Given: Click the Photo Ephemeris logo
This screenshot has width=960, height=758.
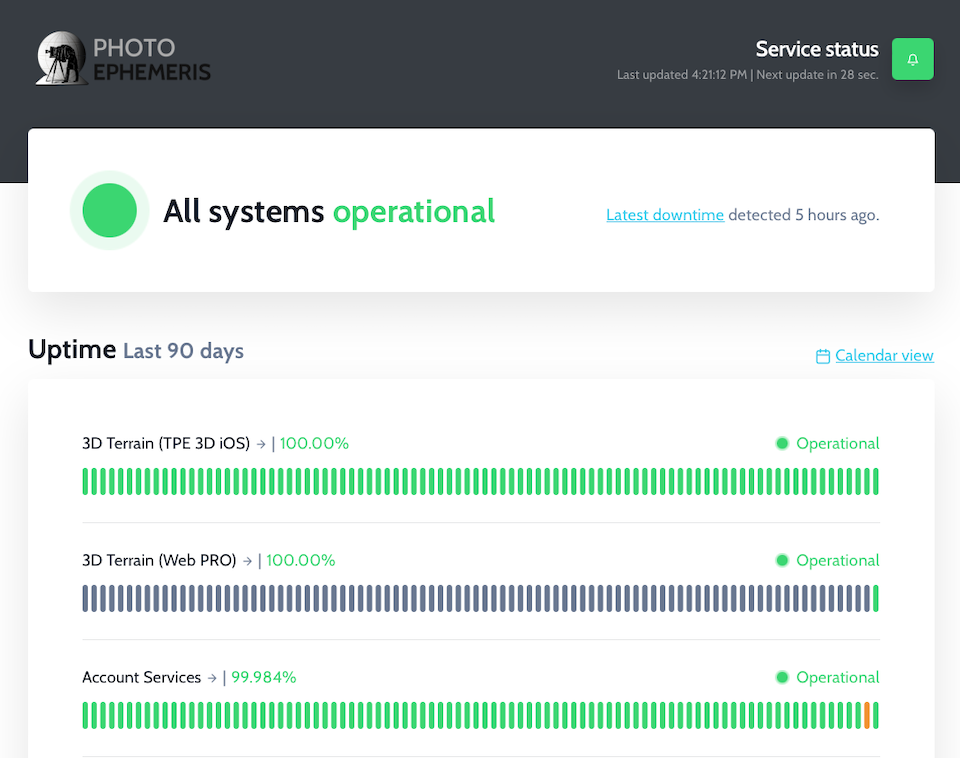Looking at the screenshot, I should [123, 60].
